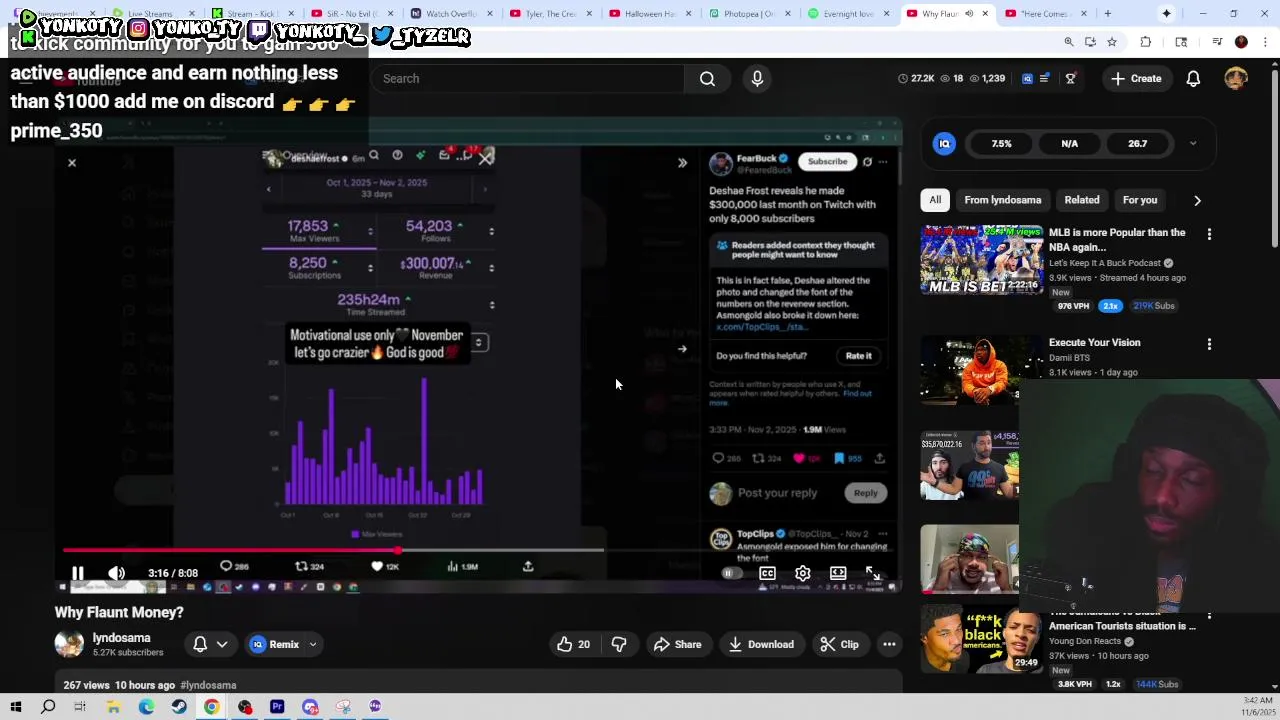Click the blue vidIQ logo in scorecard

click(944, 144)
